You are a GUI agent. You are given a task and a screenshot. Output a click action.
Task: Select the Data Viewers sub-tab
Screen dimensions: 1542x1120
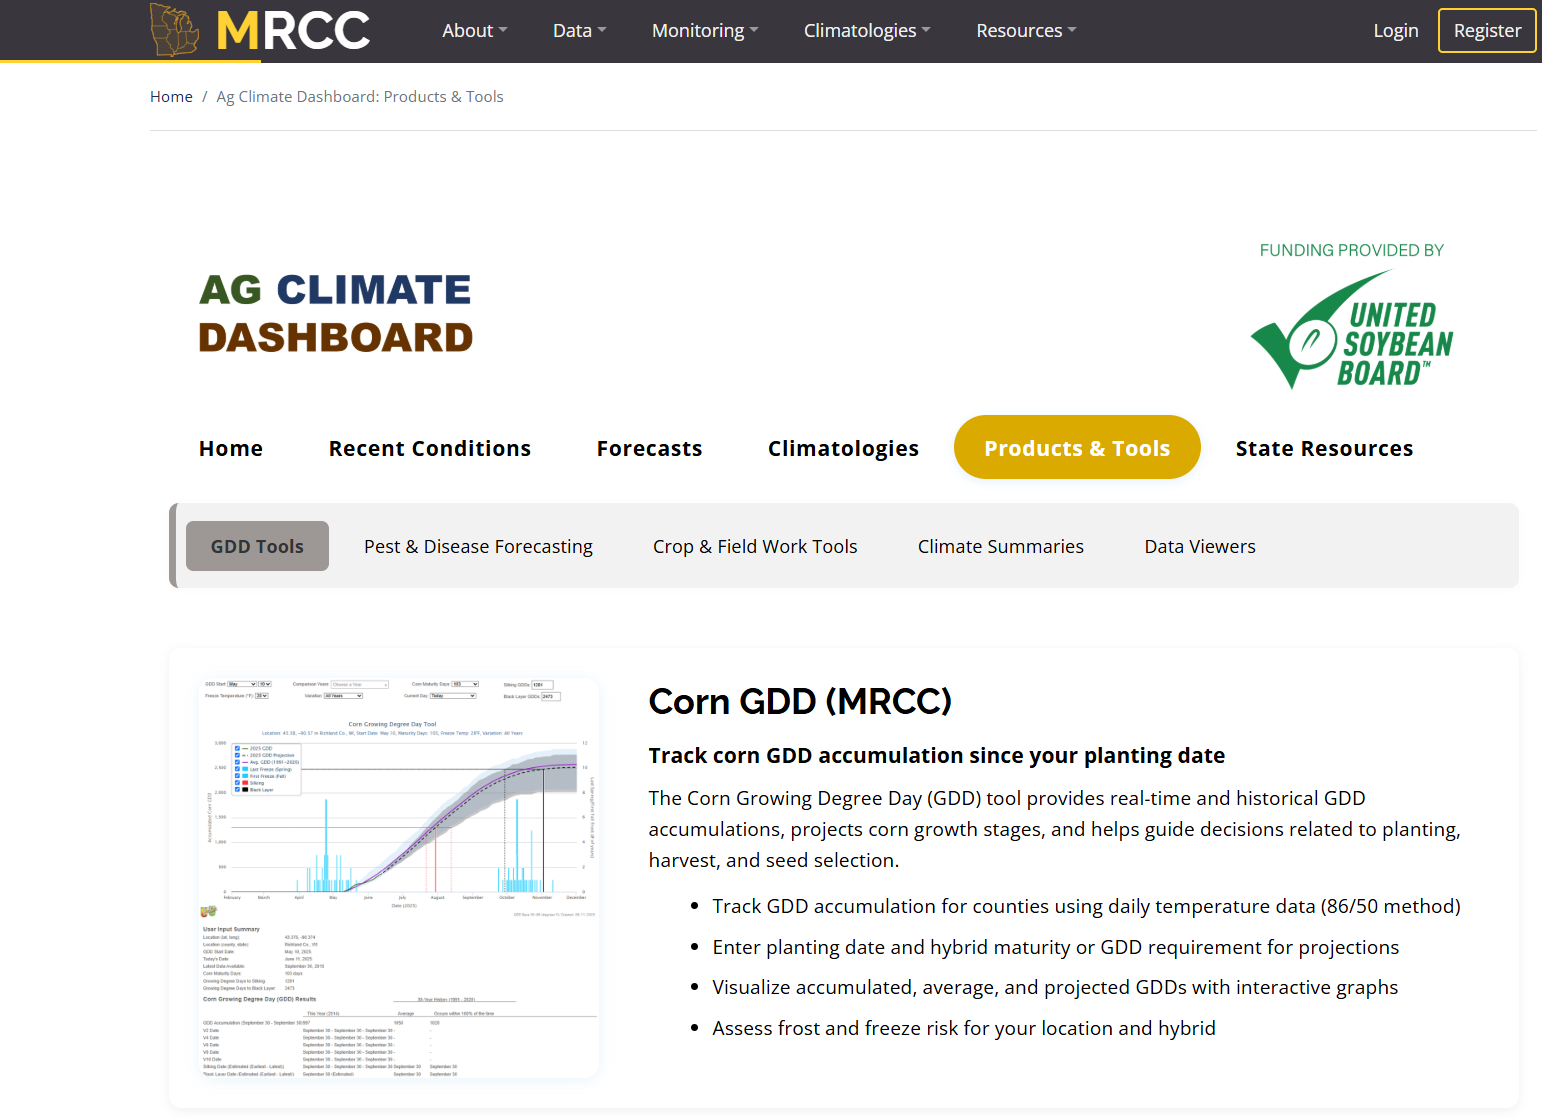[x=1200, y=547]
